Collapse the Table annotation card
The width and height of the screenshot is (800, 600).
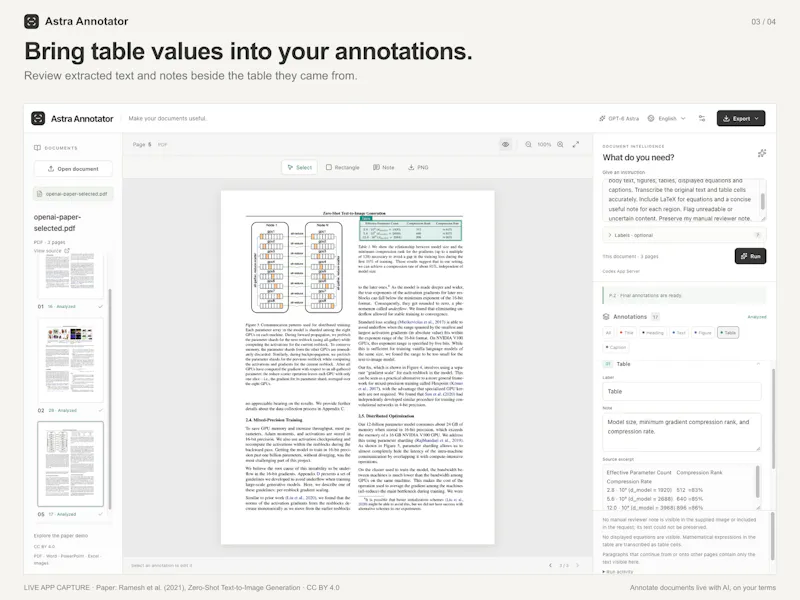[x=758, y=364]
